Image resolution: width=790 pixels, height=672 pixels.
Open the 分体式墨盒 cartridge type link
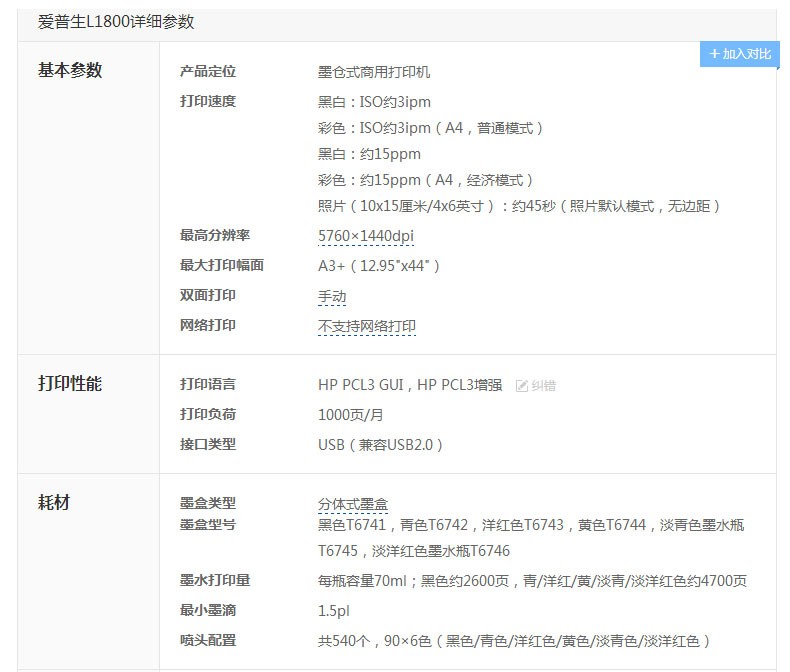353,504
